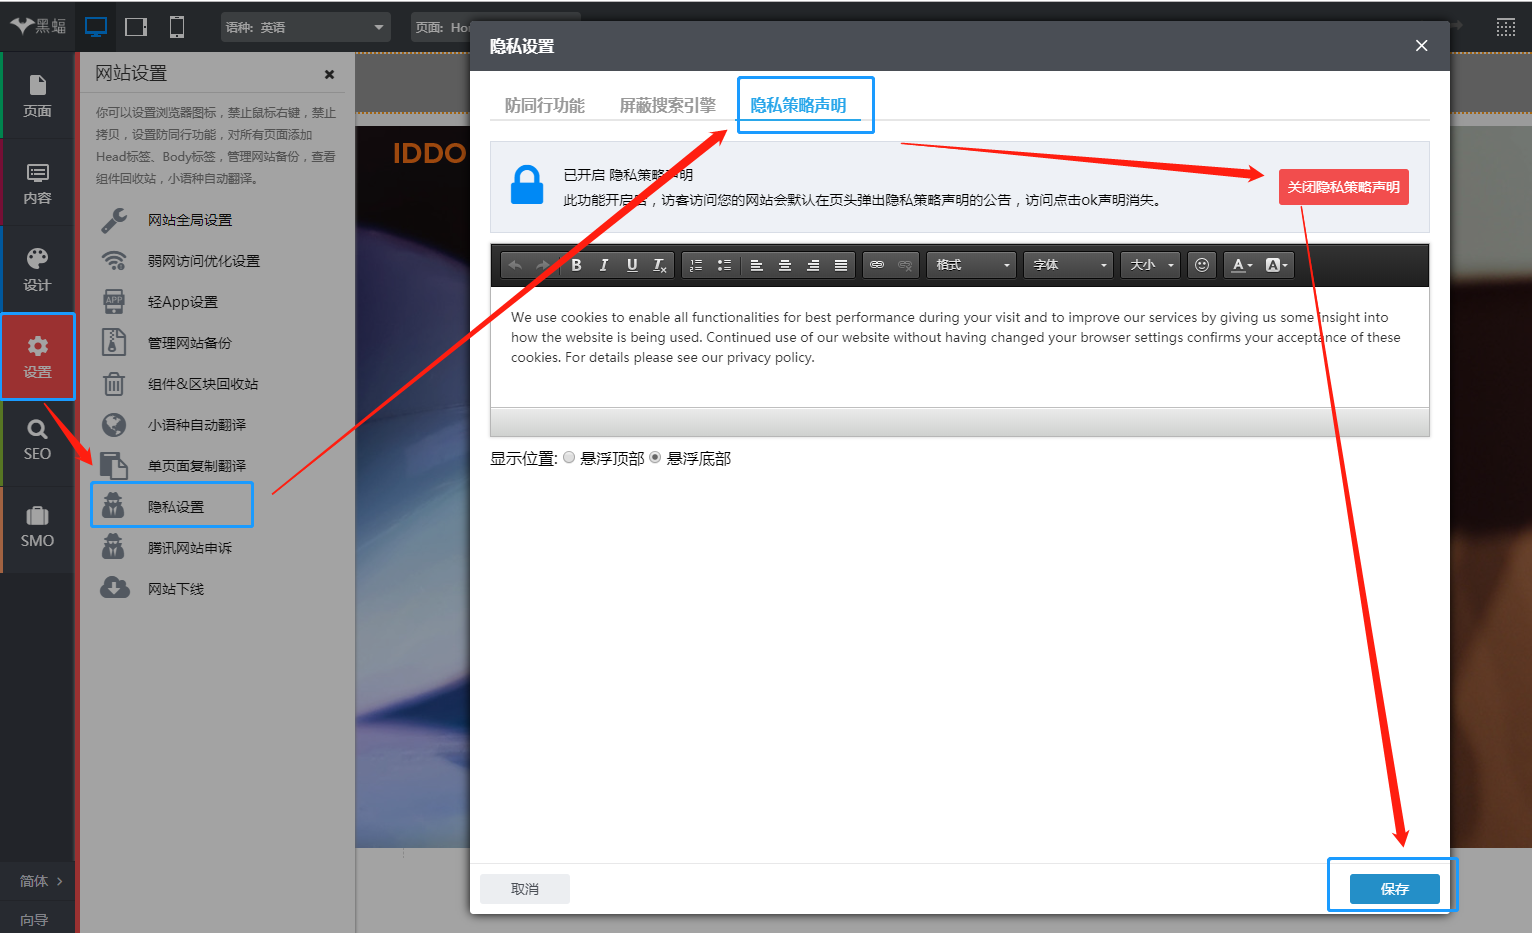Viewport: 1532px width, 933px height.
Task: Open the 屏蔽搜索引擎 tab
Action: pyautogui.click(x=668, y=105)
